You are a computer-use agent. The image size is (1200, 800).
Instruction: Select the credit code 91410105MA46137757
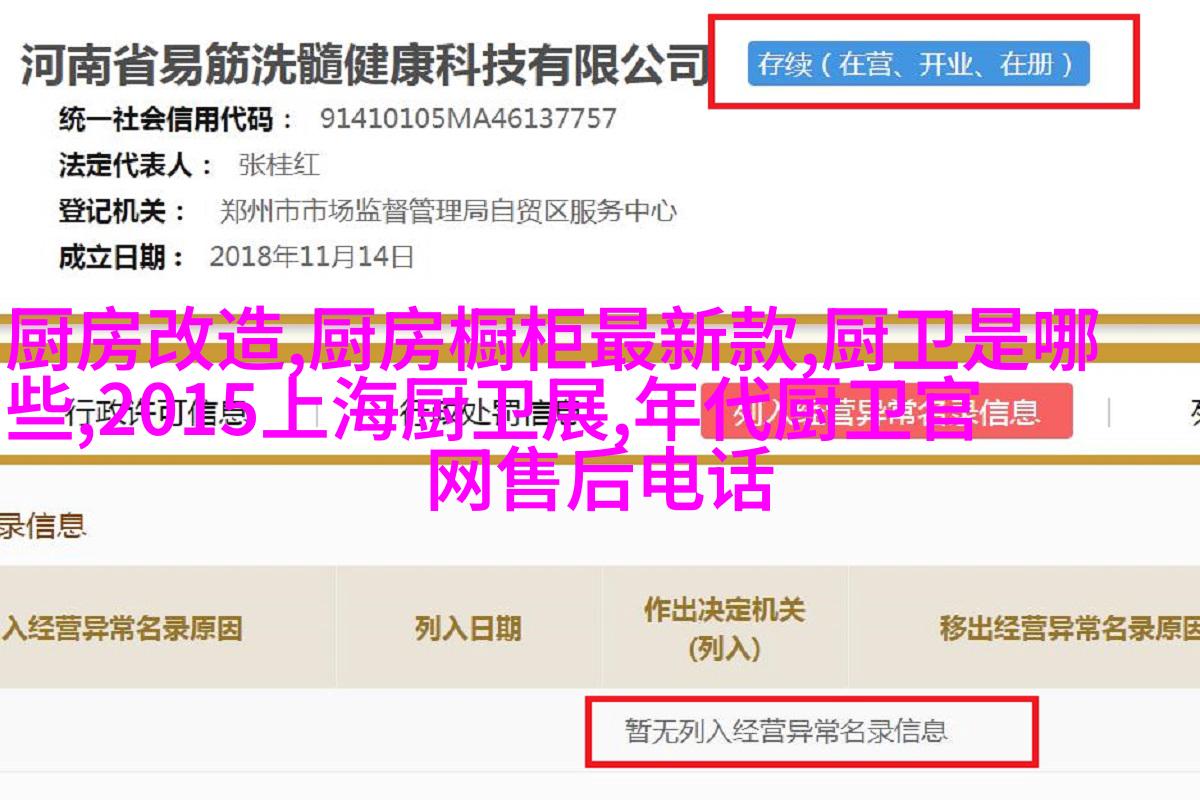pyautogui.click(x=468, y=118)
